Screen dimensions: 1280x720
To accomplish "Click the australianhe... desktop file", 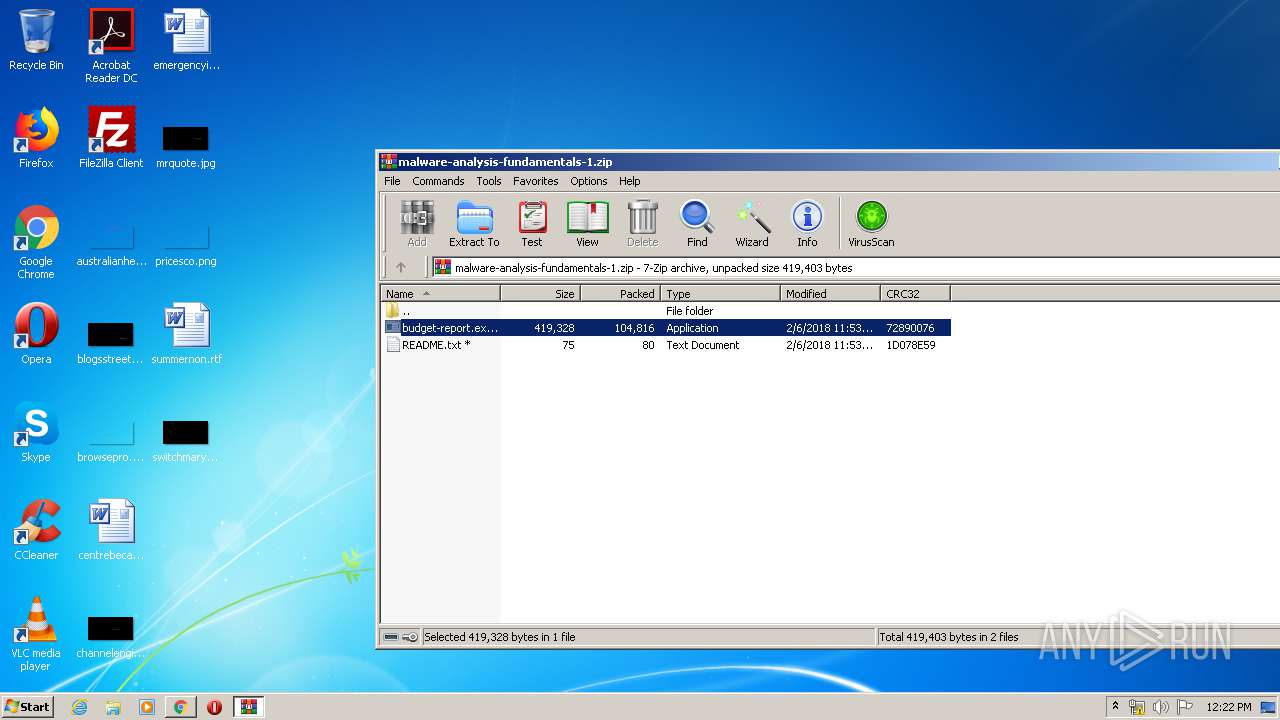I will pyautogui.click(x=111, y=242).
